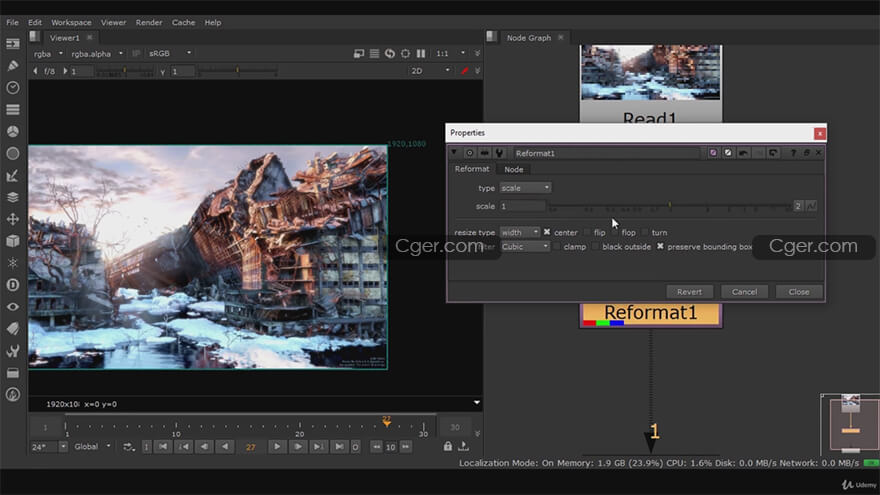
Task: Toggle region of interest crosshair icon
Action: [405, 53]
